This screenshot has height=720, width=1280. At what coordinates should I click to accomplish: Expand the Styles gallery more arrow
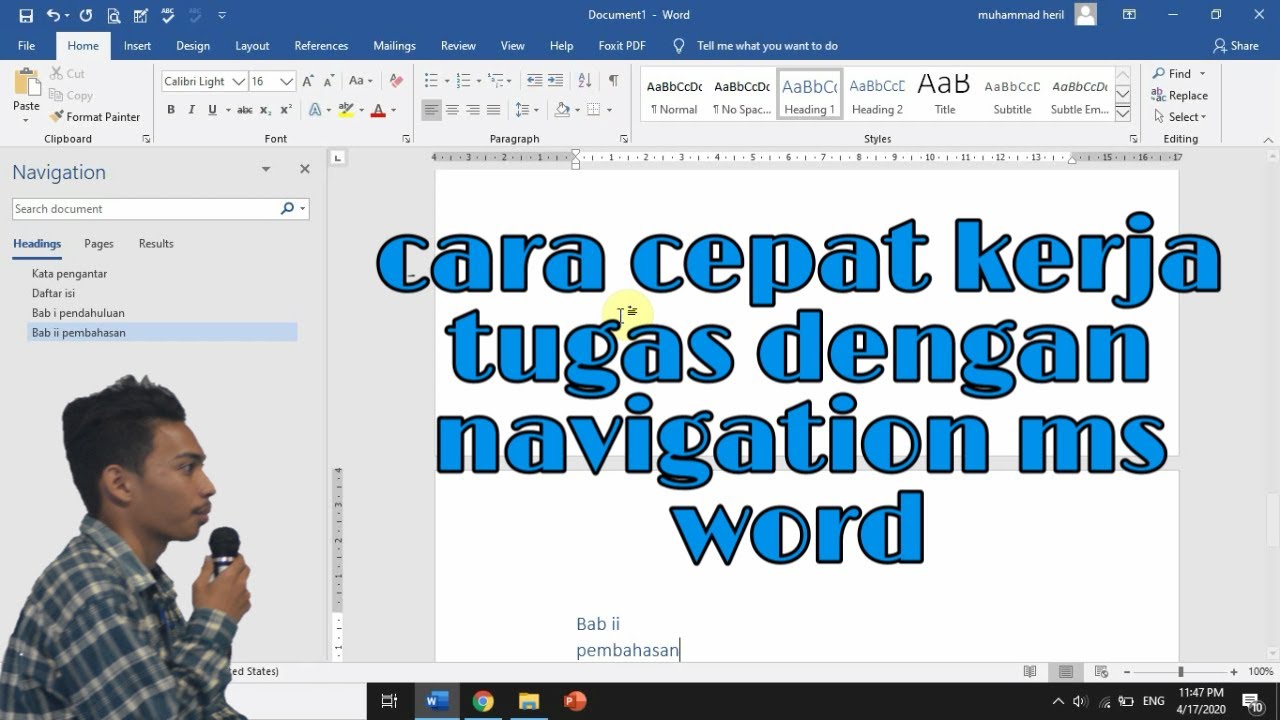(x=1123, y=114)
